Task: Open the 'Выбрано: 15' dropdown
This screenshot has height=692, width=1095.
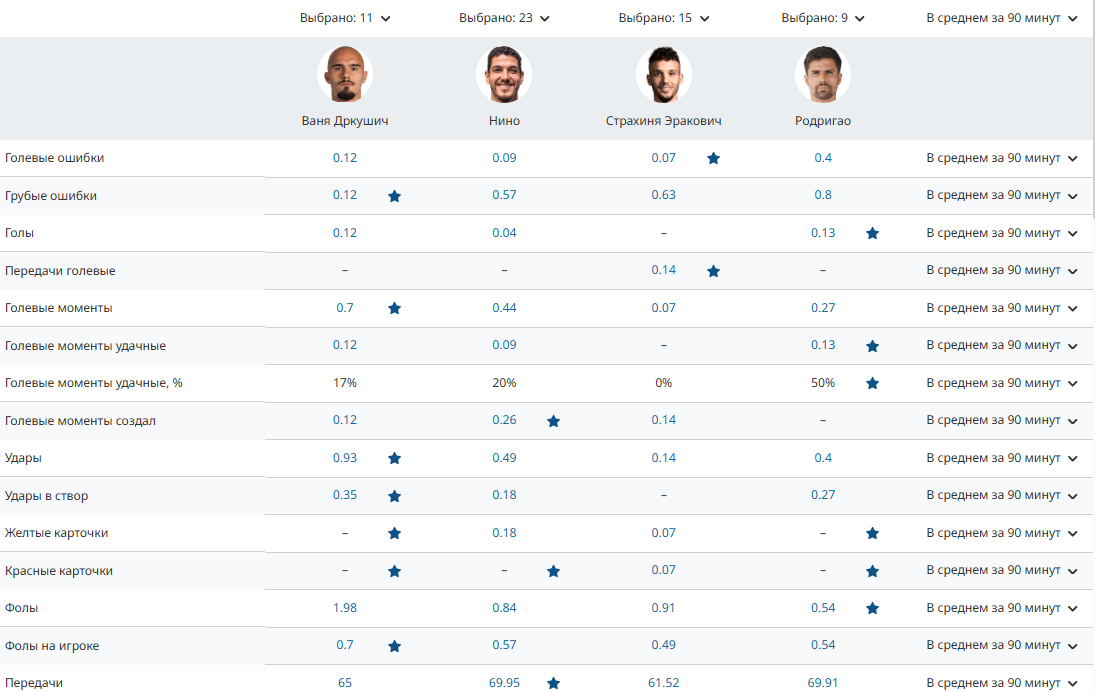Action: point(663,18)
